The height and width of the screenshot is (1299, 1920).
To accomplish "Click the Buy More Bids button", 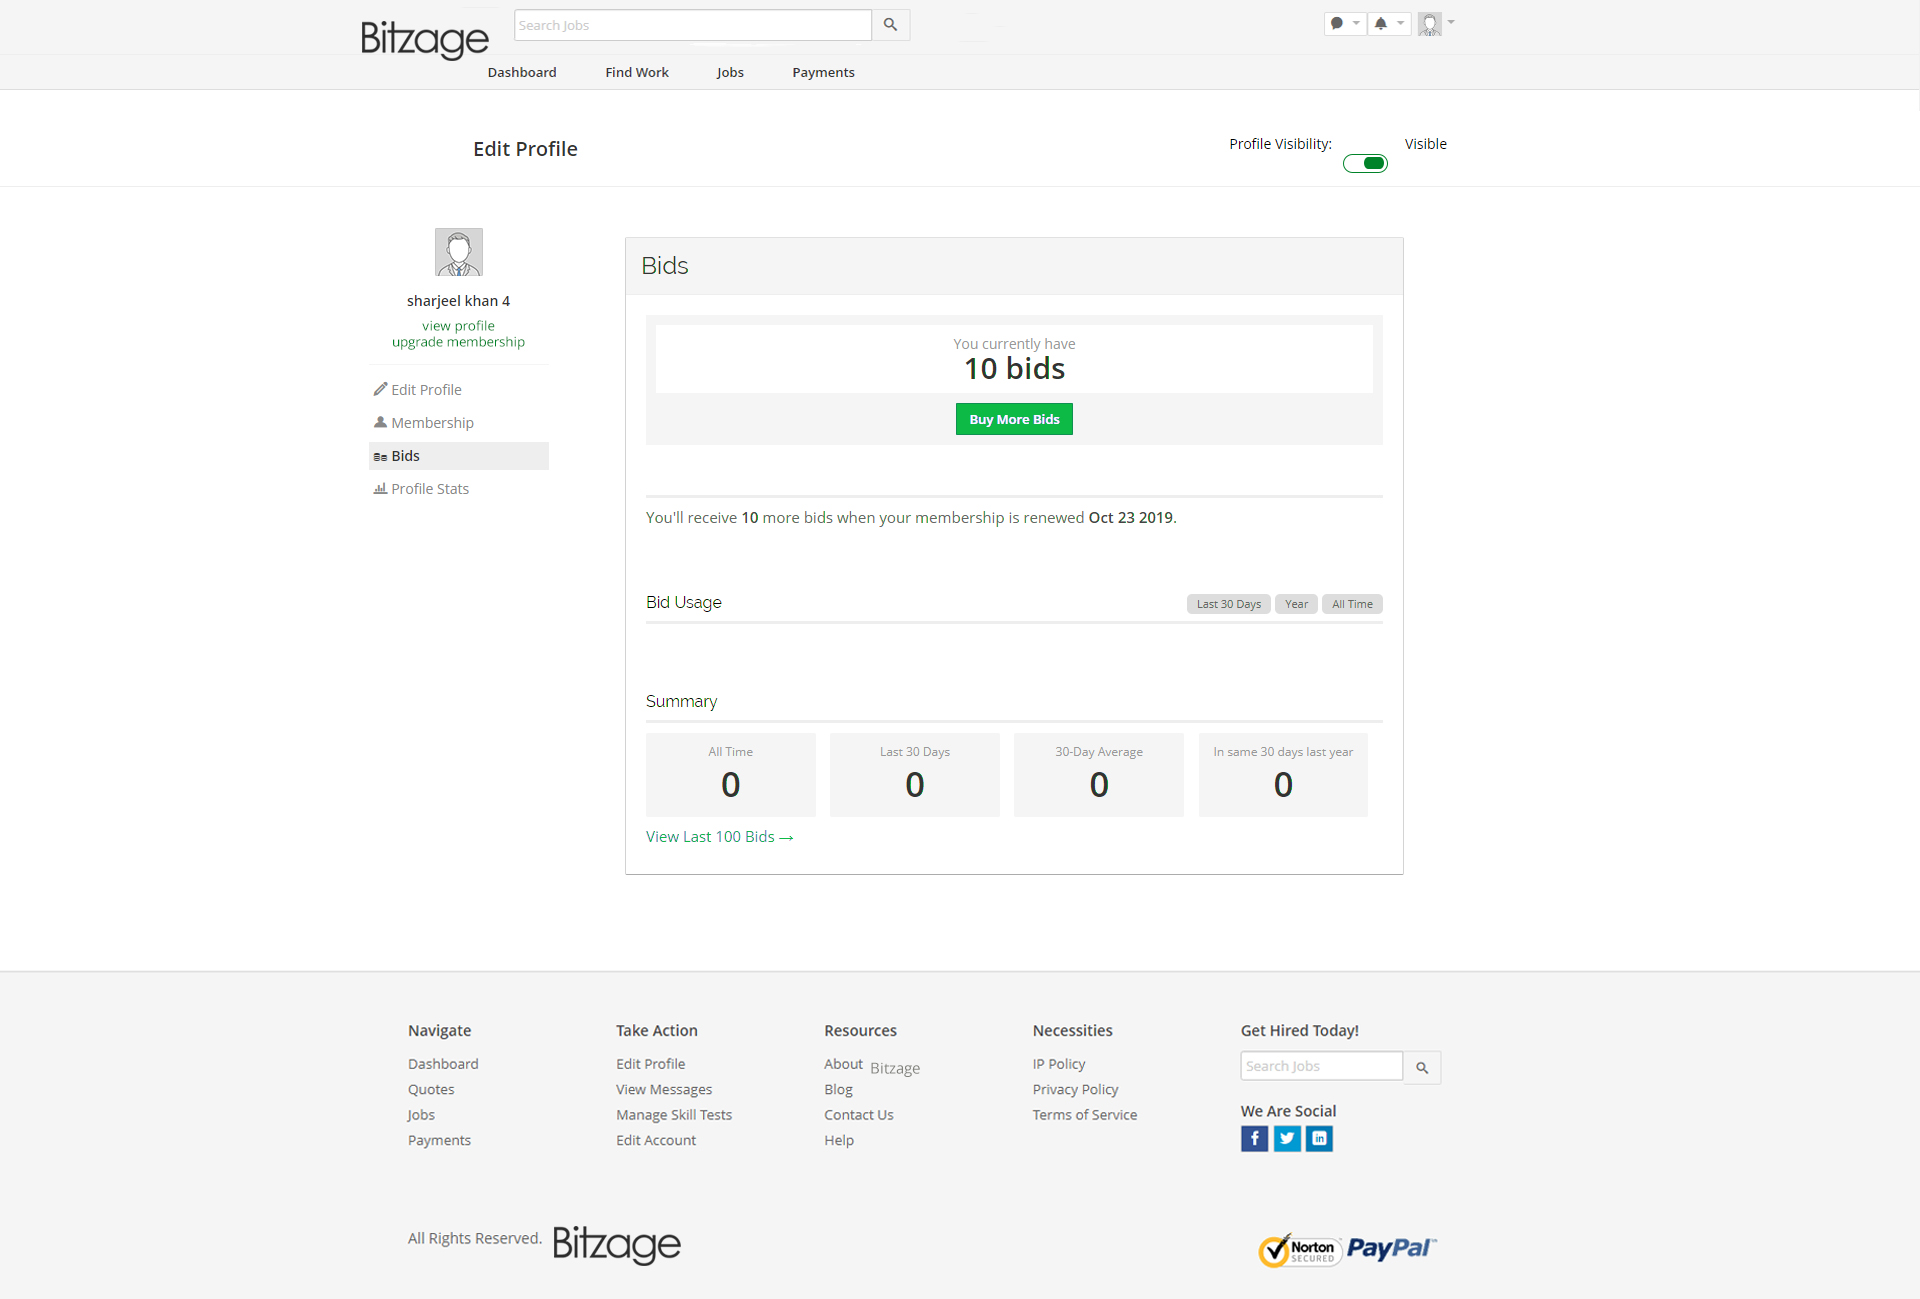I will [1013, 419].
